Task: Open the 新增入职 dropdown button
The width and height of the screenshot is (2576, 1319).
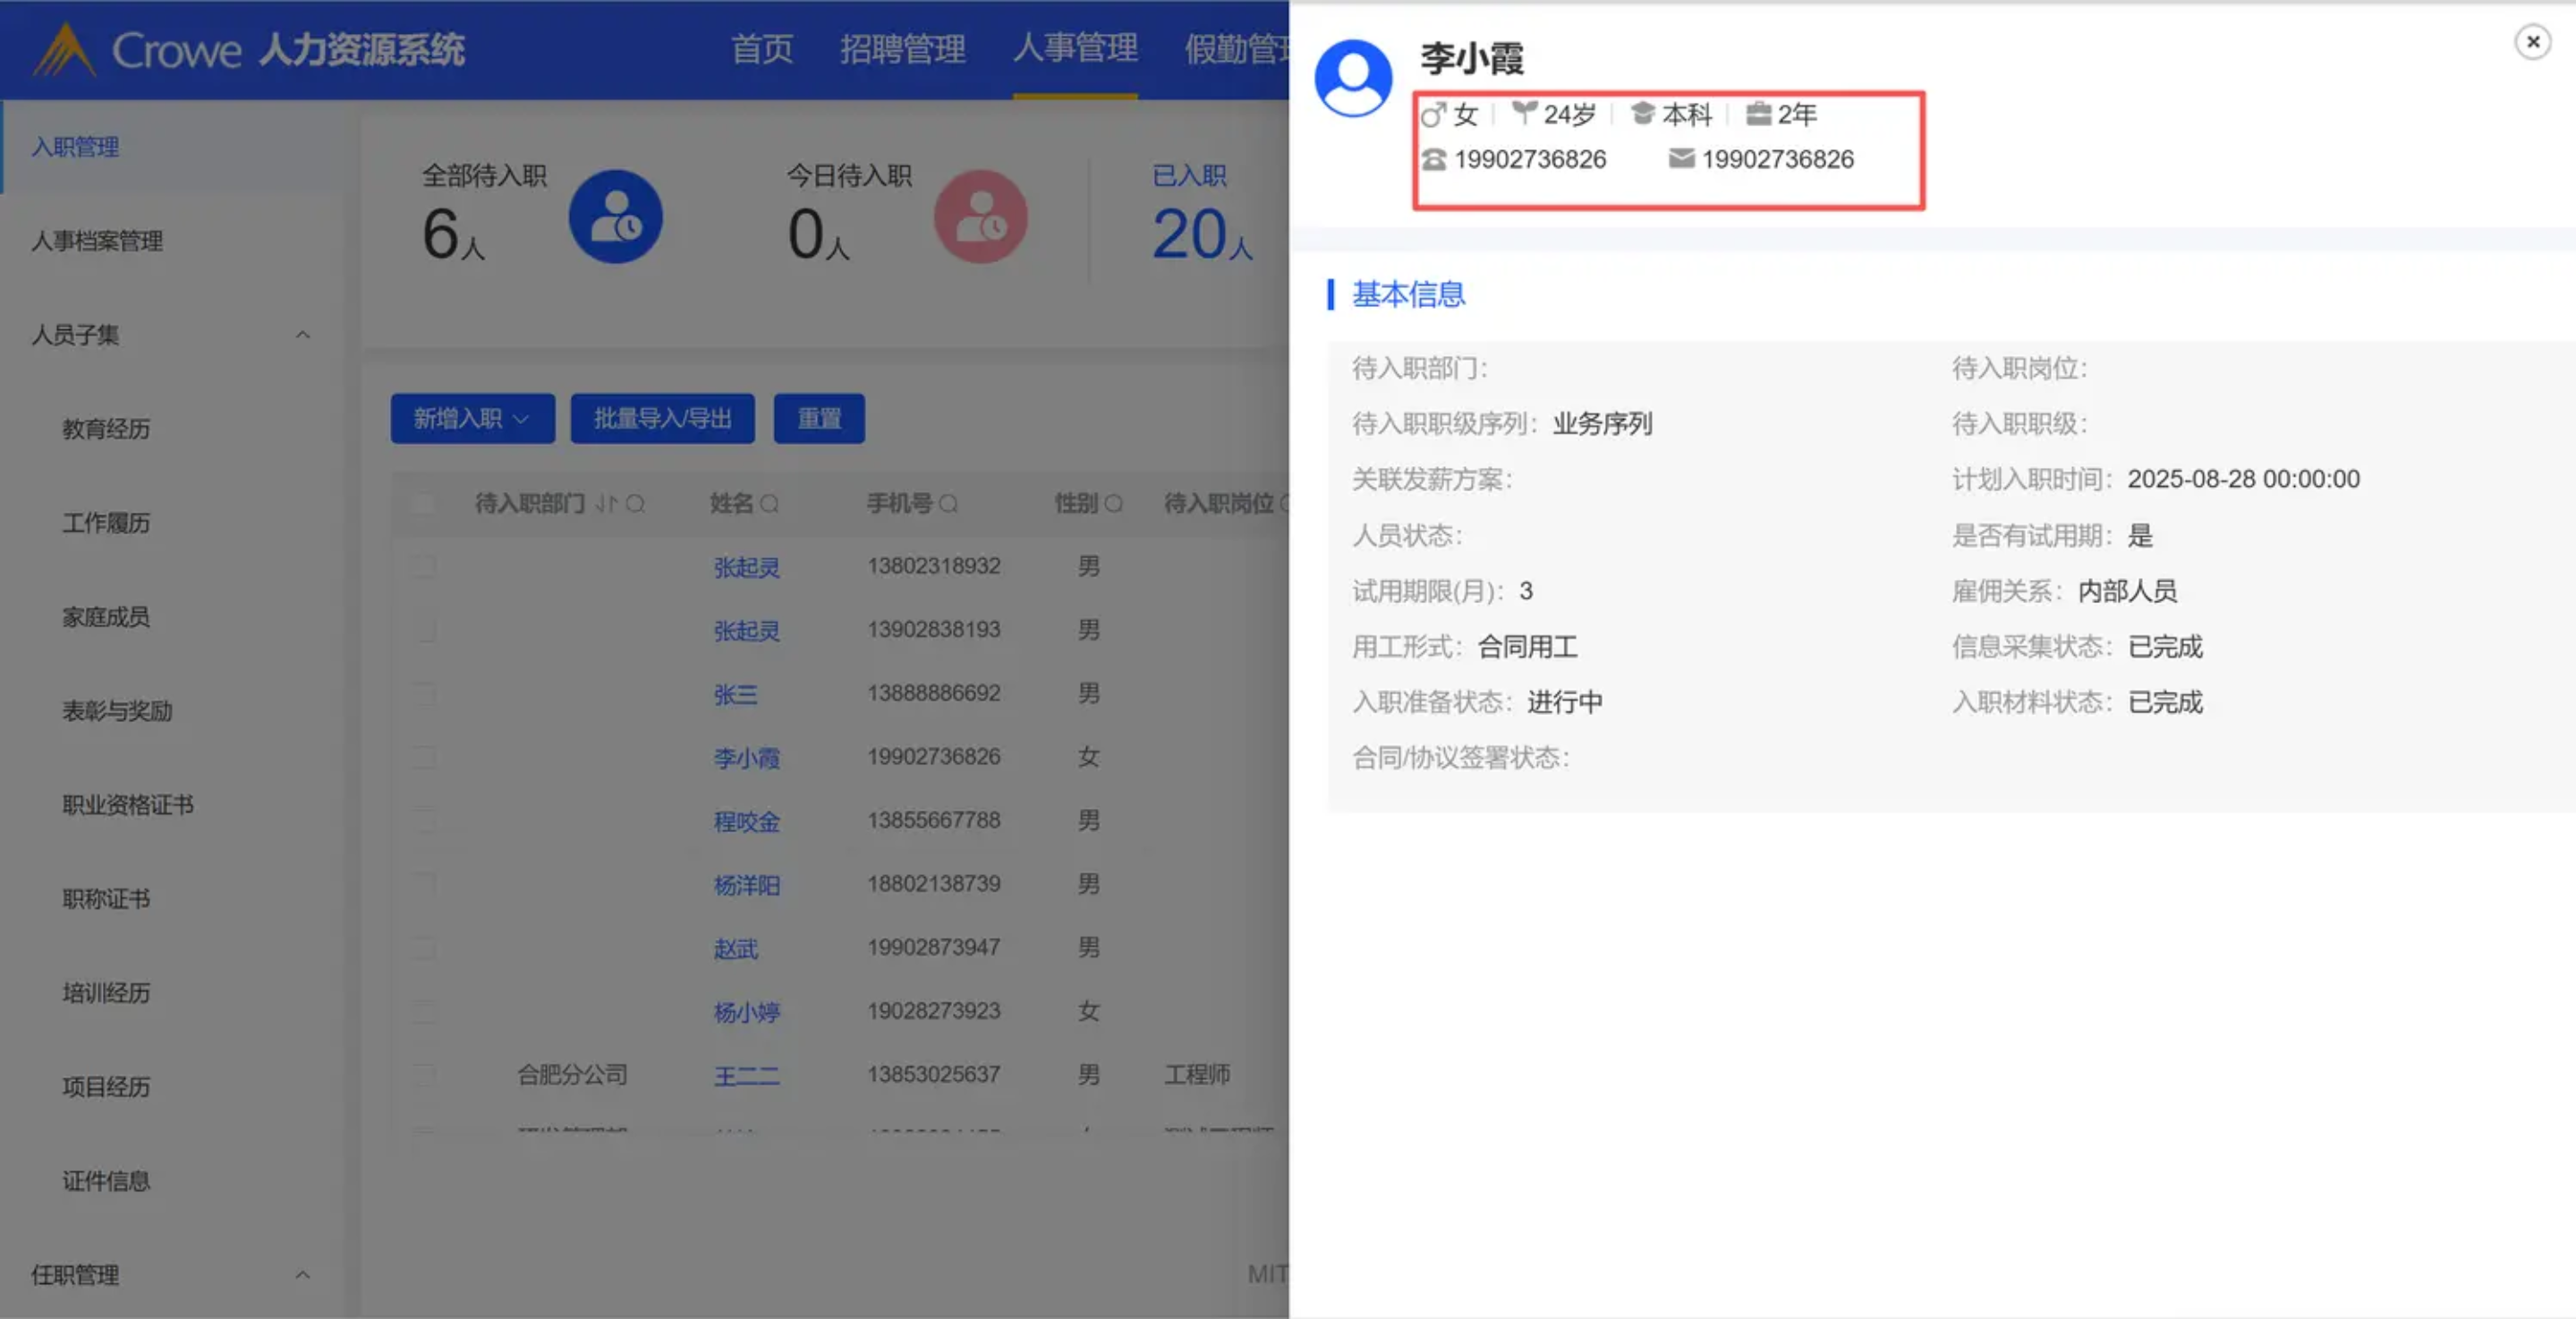Action: pyautogui.click(x=472, y=419)
